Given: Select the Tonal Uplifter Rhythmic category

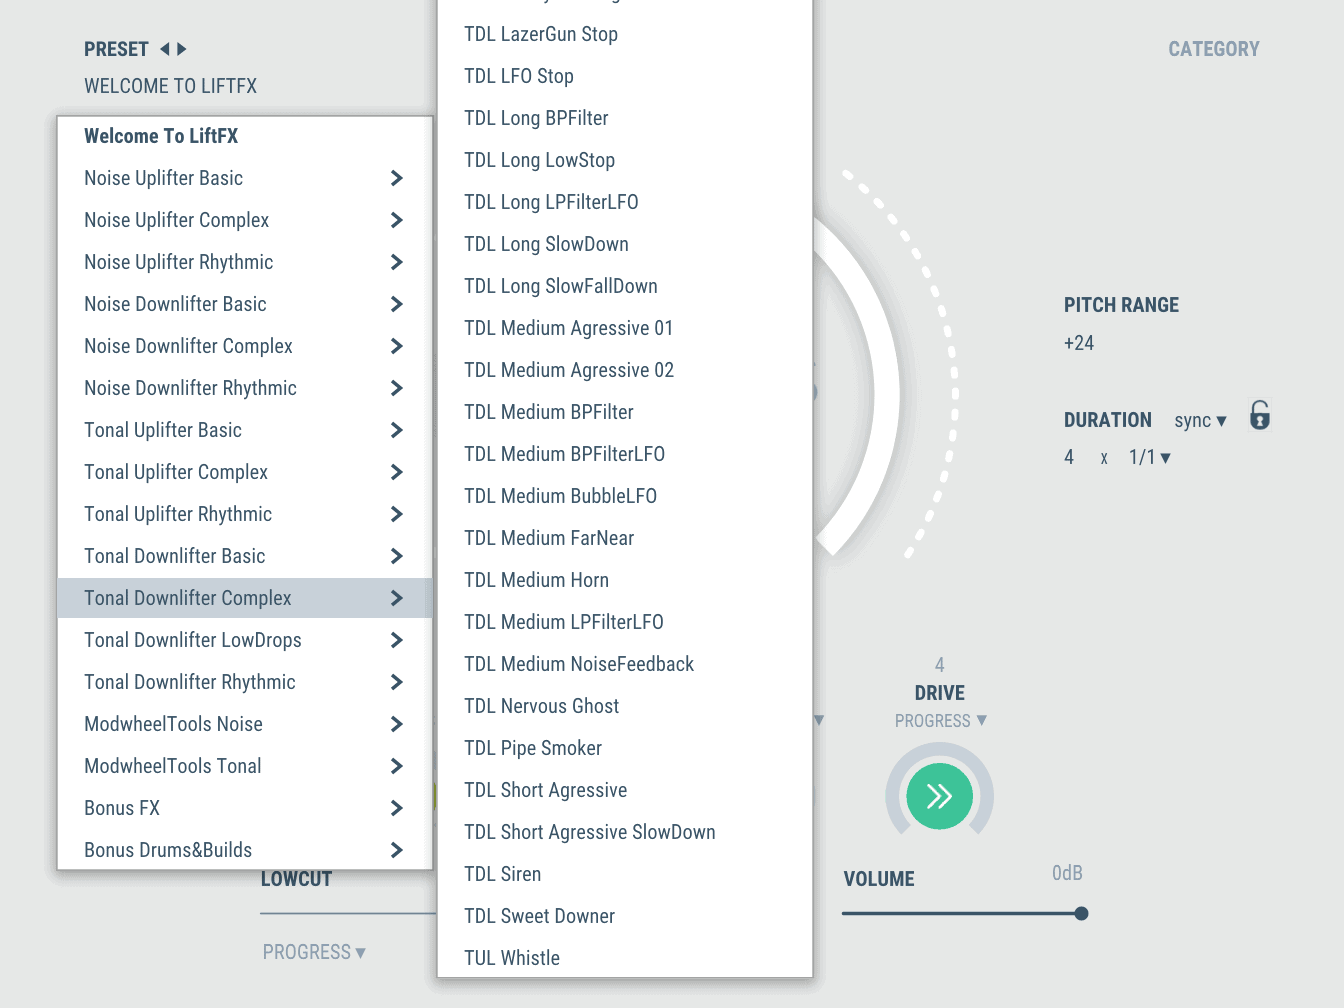Looking at the screenshot, I should [x=178, y=514].
